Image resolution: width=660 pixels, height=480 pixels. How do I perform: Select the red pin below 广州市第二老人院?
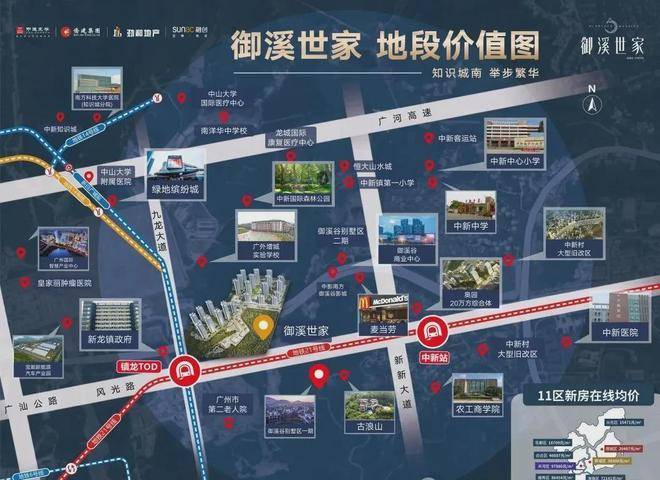coord(229,423)
